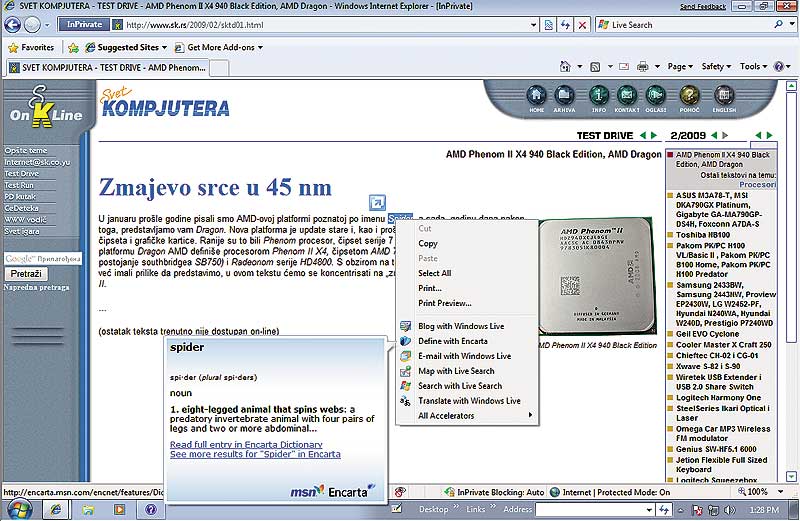Image resolution: width=800 pixels, height=521 pixels.
Task: Click the Refresh icon beside address bar
Action: (x=565, y=24)
